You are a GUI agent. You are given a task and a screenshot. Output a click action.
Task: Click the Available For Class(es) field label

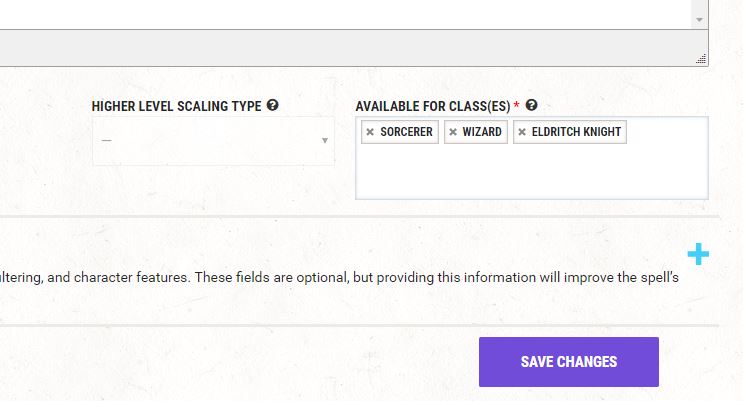point(433,106)
